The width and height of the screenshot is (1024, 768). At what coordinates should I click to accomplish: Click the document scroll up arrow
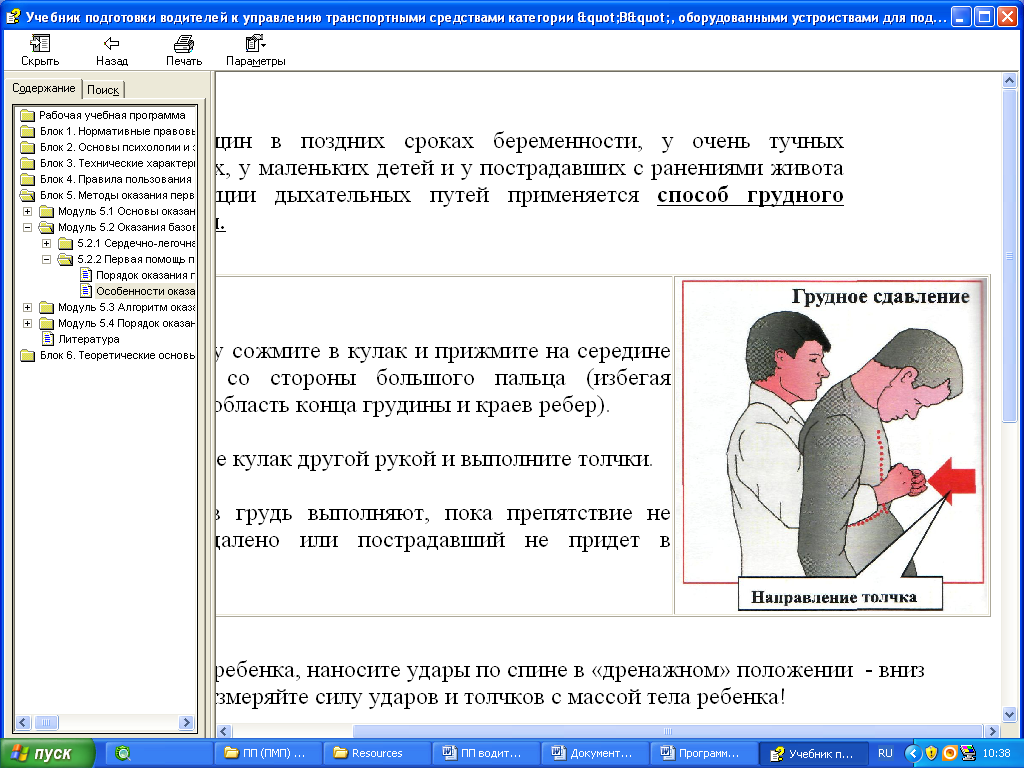(1009, 82)
